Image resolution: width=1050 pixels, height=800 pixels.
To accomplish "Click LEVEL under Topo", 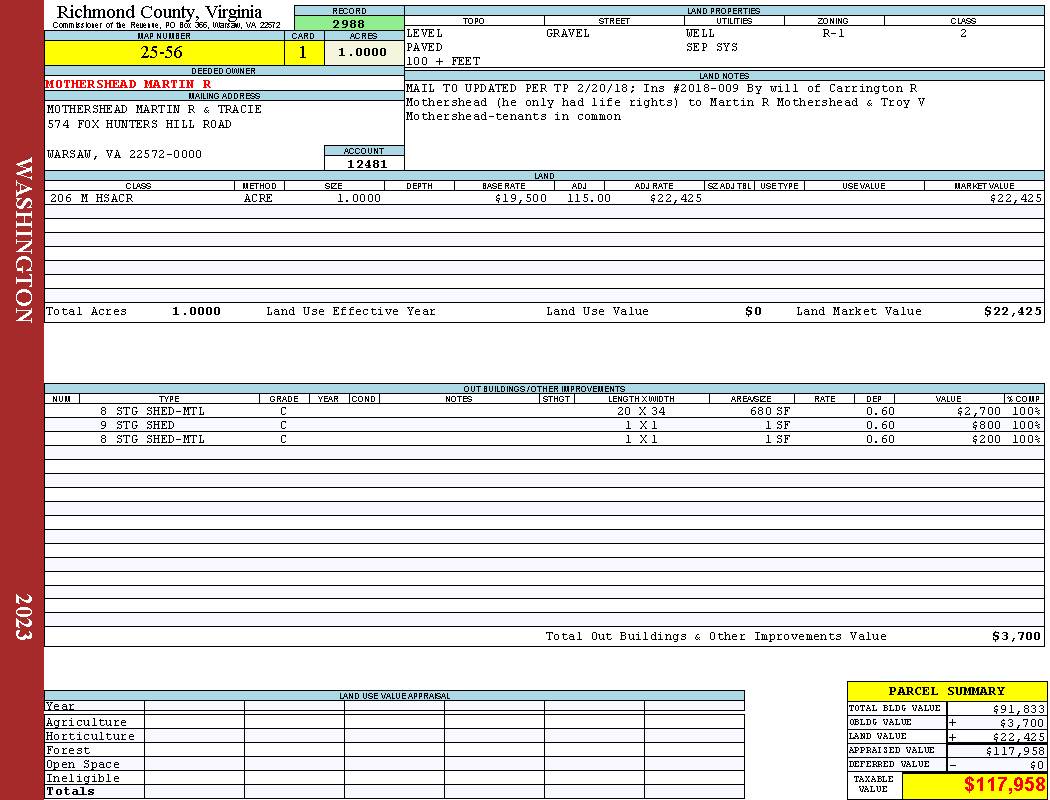I will pos(425,33).
